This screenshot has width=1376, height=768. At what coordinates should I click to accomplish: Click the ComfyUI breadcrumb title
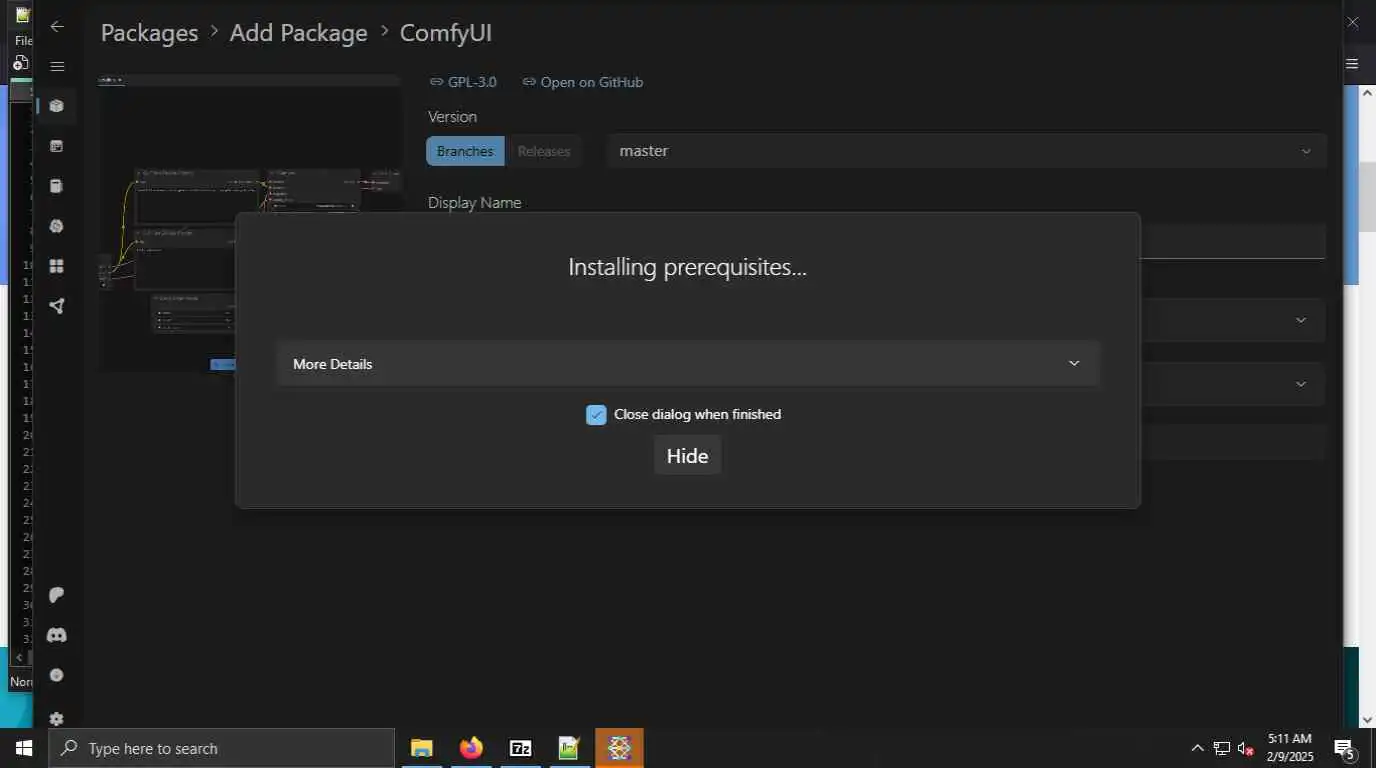[446, 33]
